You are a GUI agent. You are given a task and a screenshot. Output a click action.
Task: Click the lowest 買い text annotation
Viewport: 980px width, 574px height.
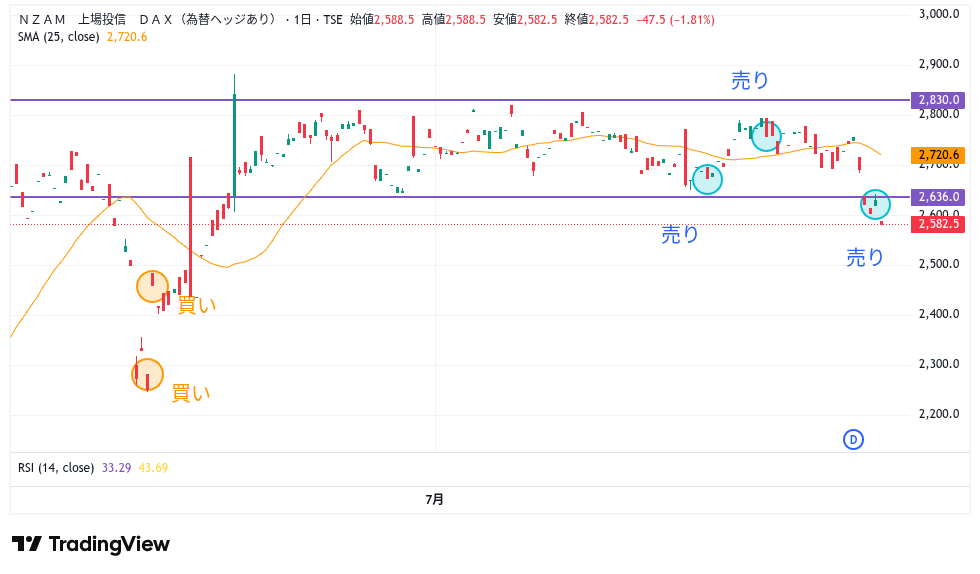[191, 393]
